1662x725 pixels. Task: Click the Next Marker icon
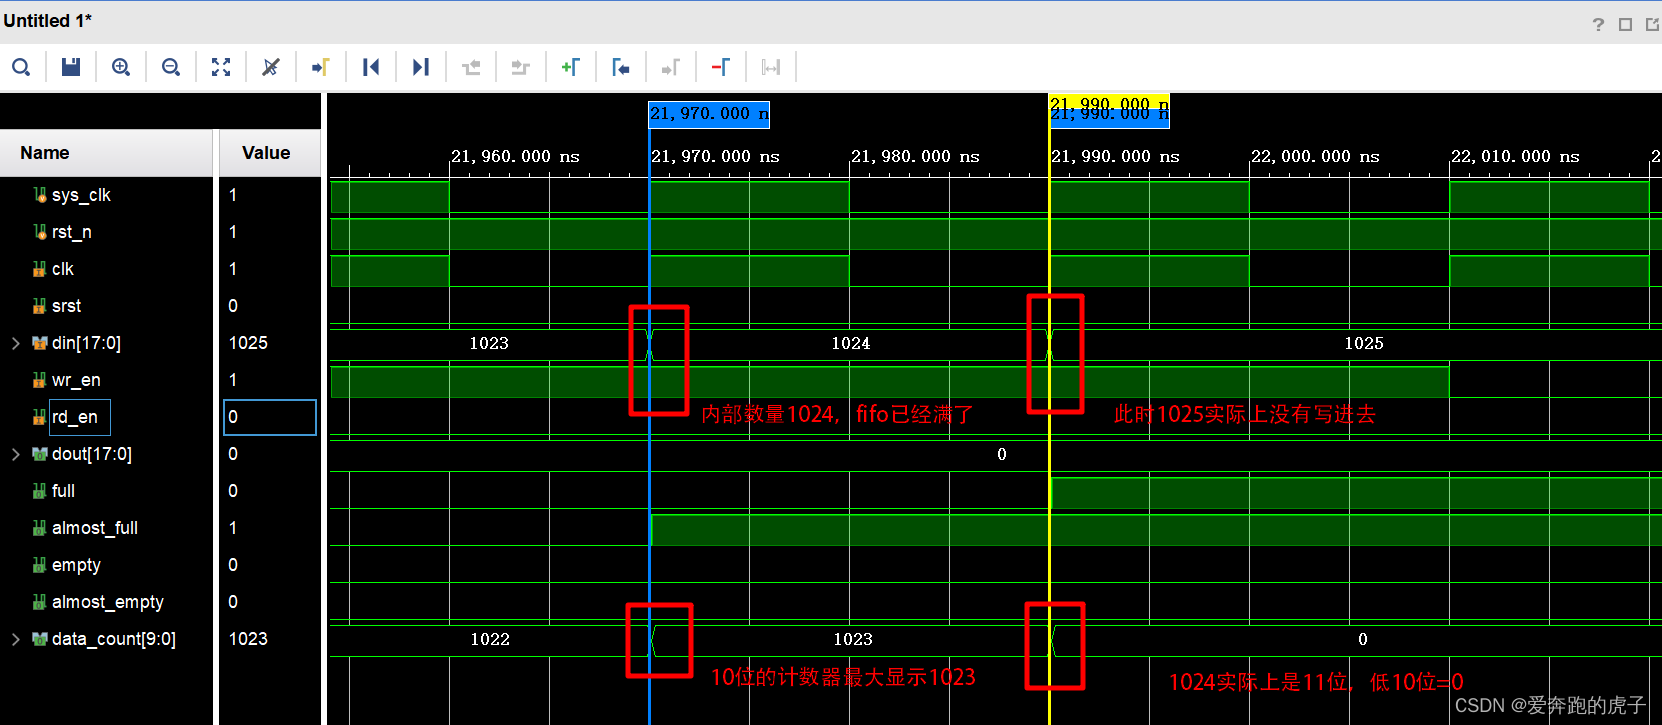pyautogui.click(x=671, y=67)
